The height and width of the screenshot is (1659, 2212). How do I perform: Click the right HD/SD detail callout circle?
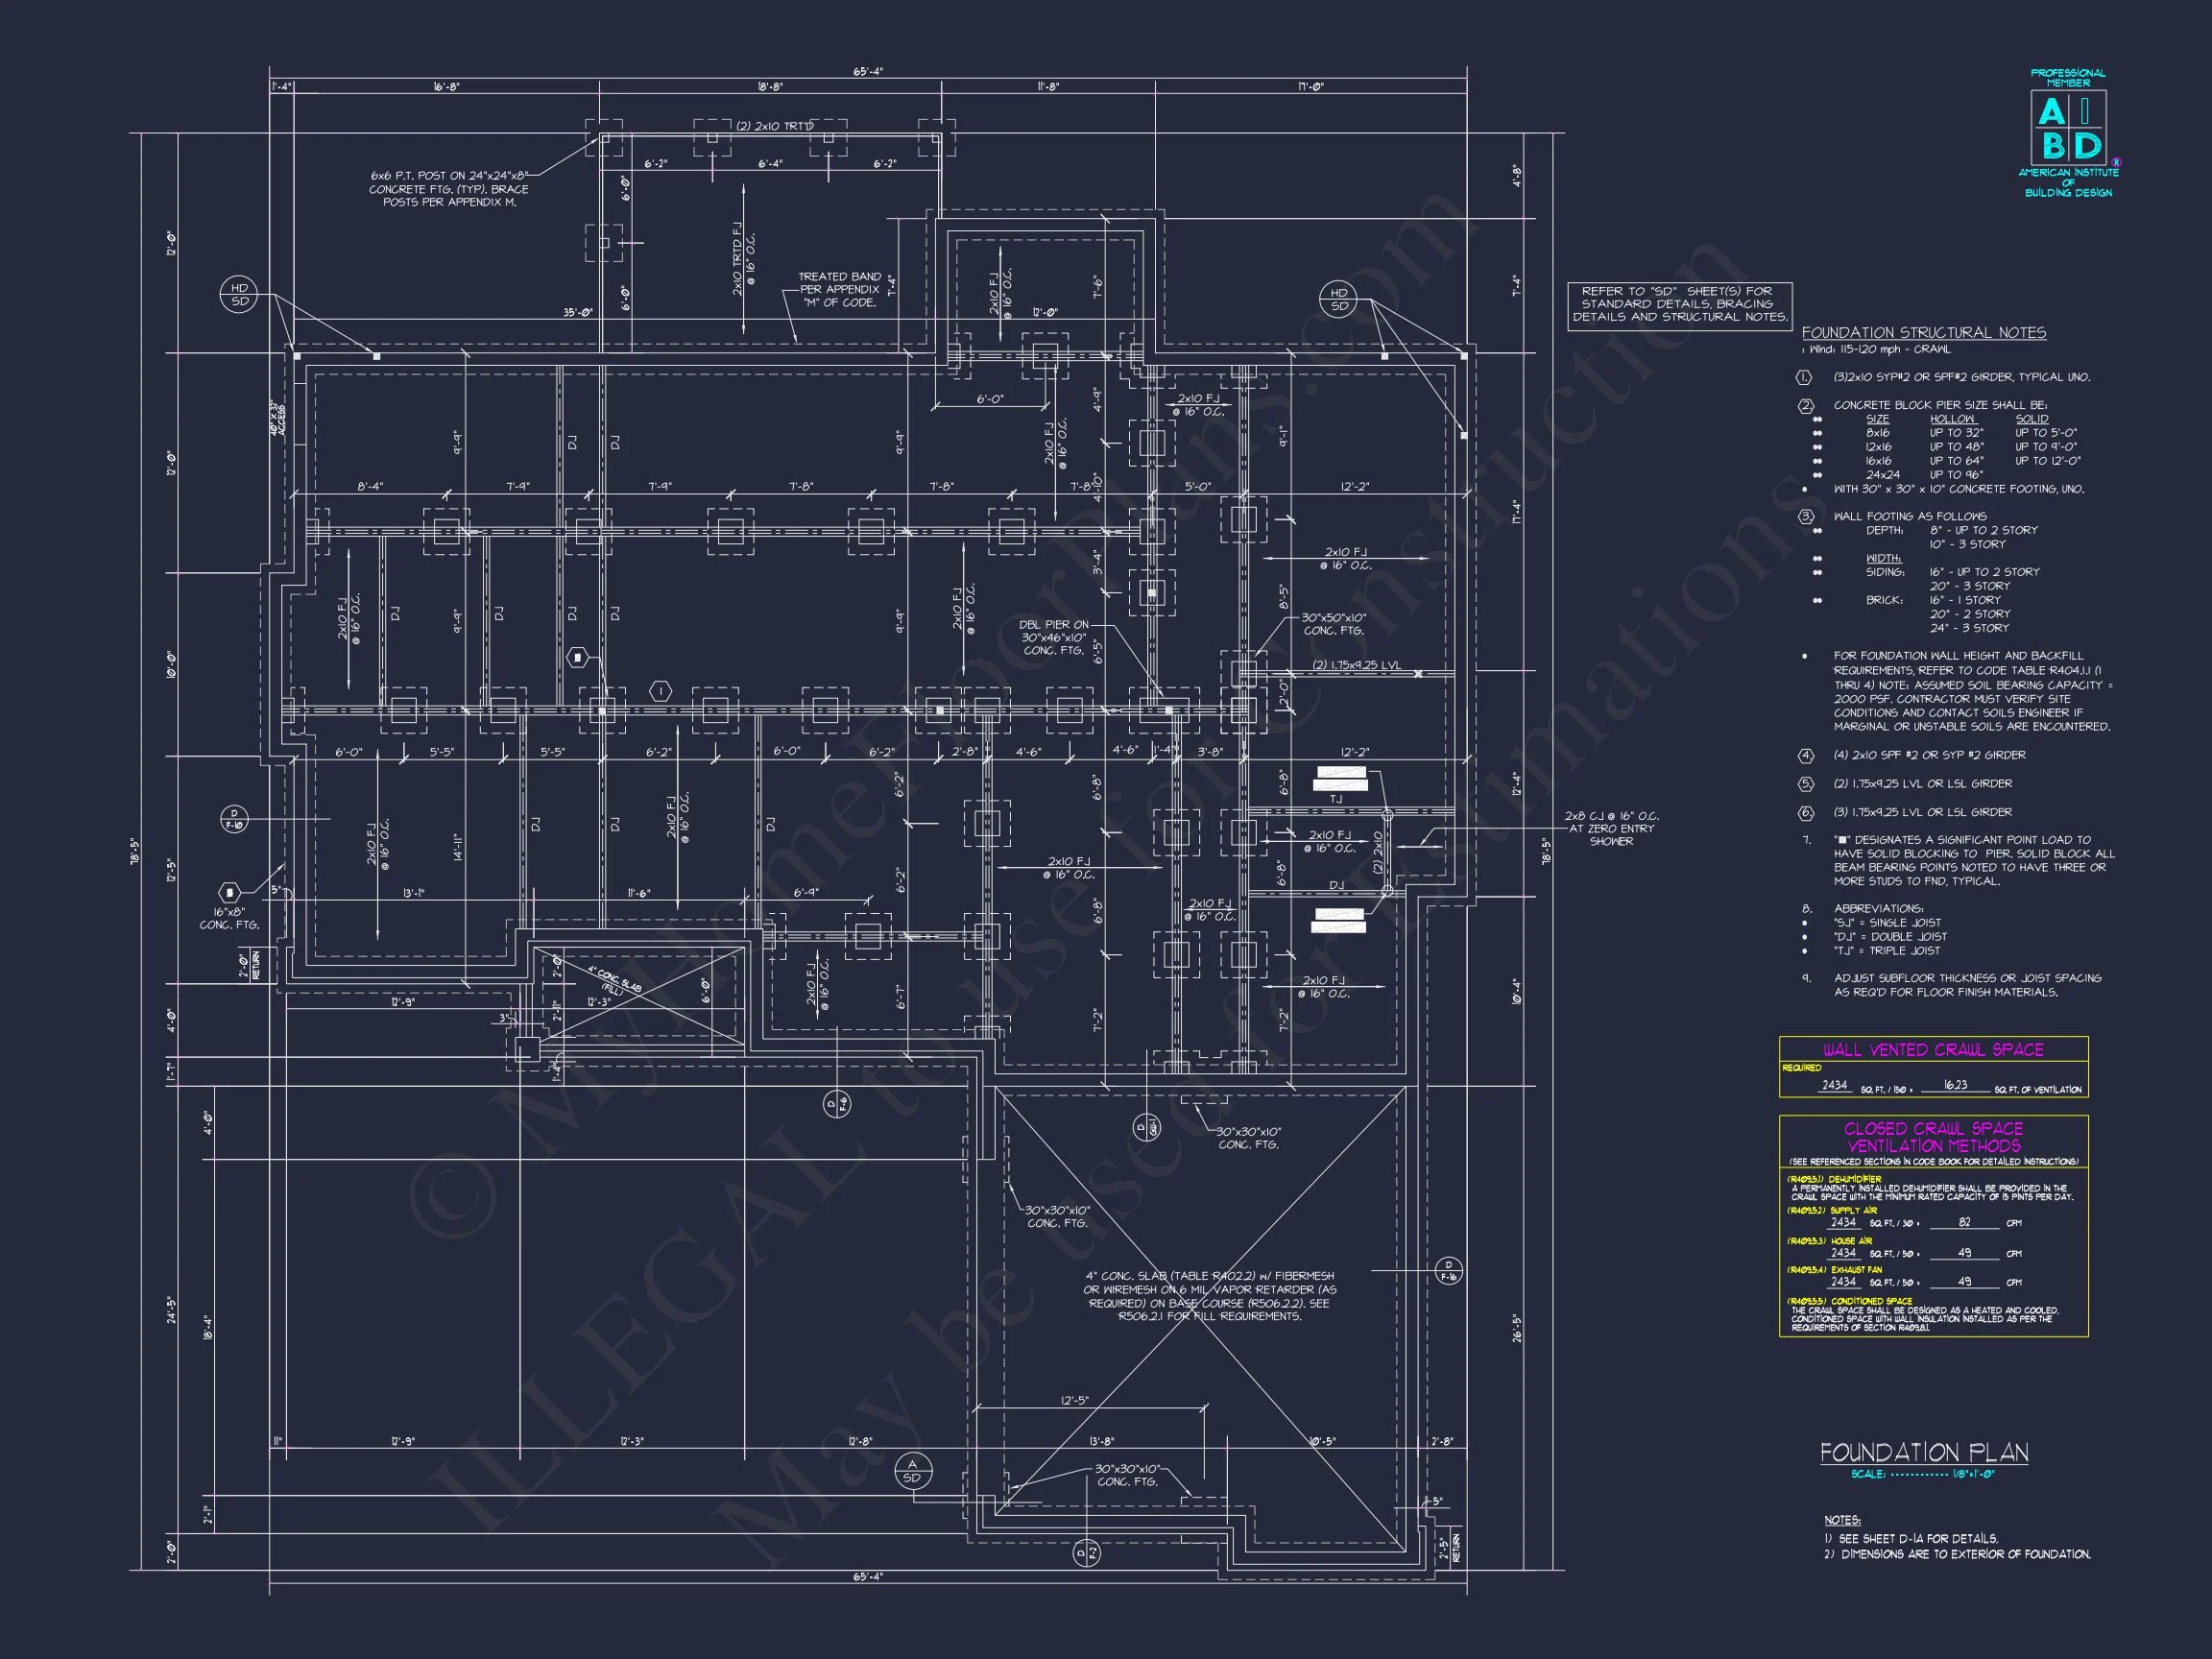[x=1339, y=299]
